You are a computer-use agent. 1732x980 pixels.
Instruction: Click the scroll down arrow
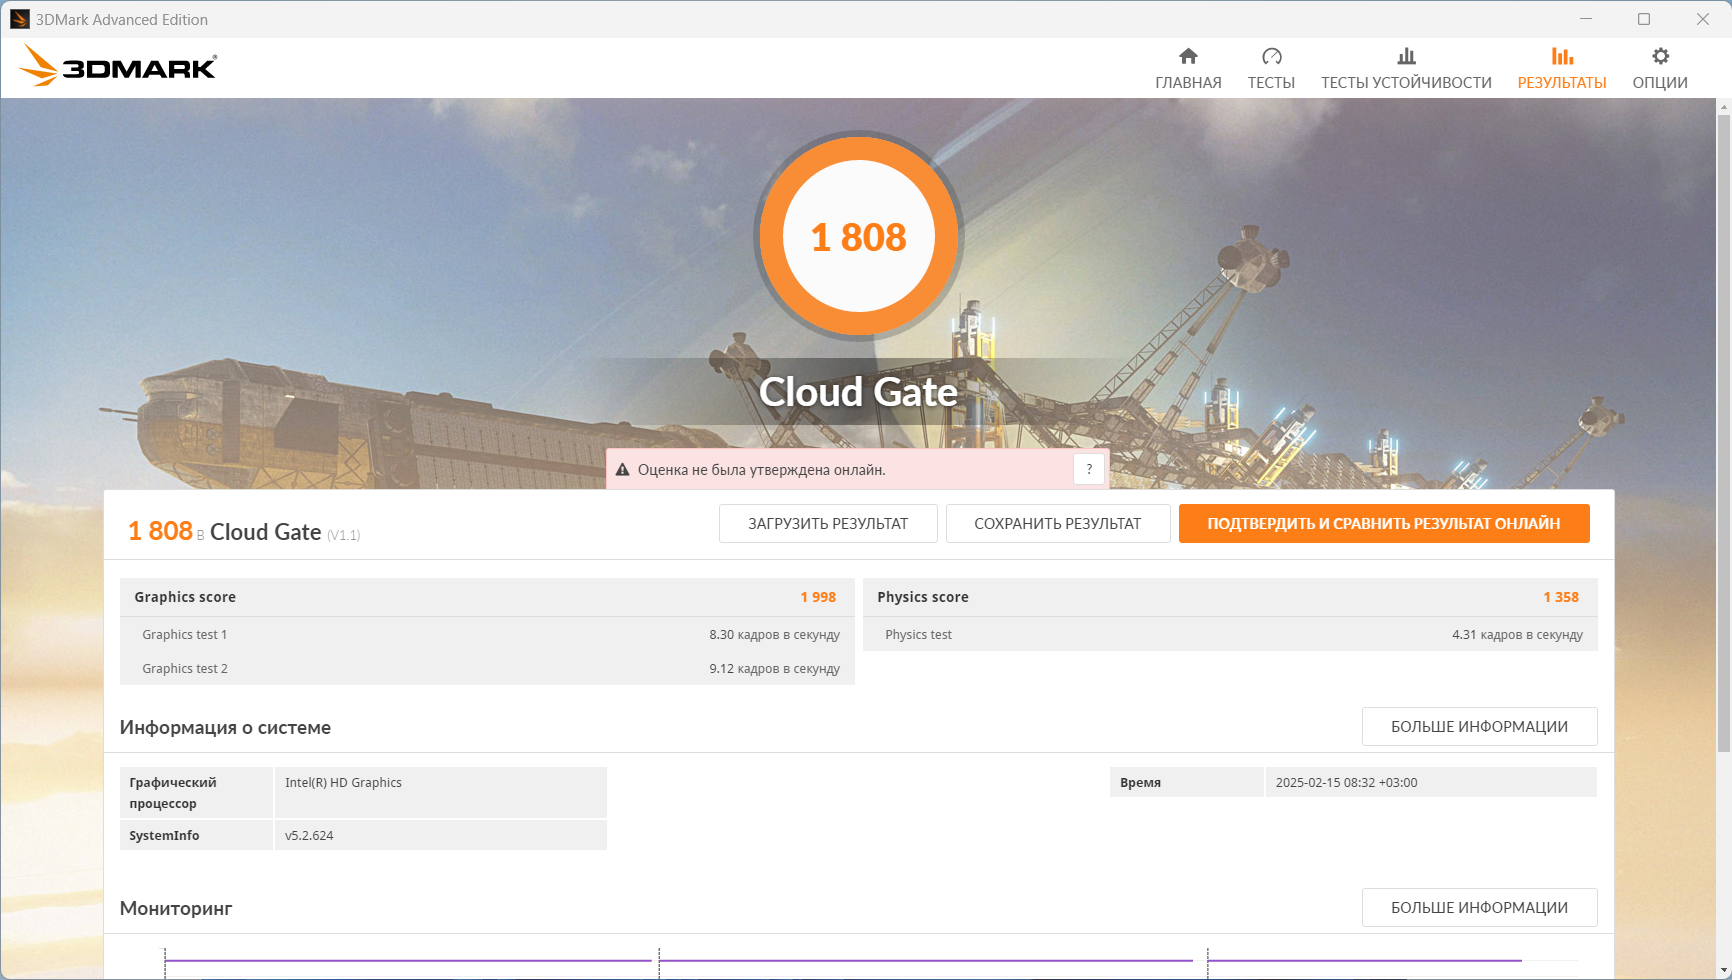tap(1723, 971)
